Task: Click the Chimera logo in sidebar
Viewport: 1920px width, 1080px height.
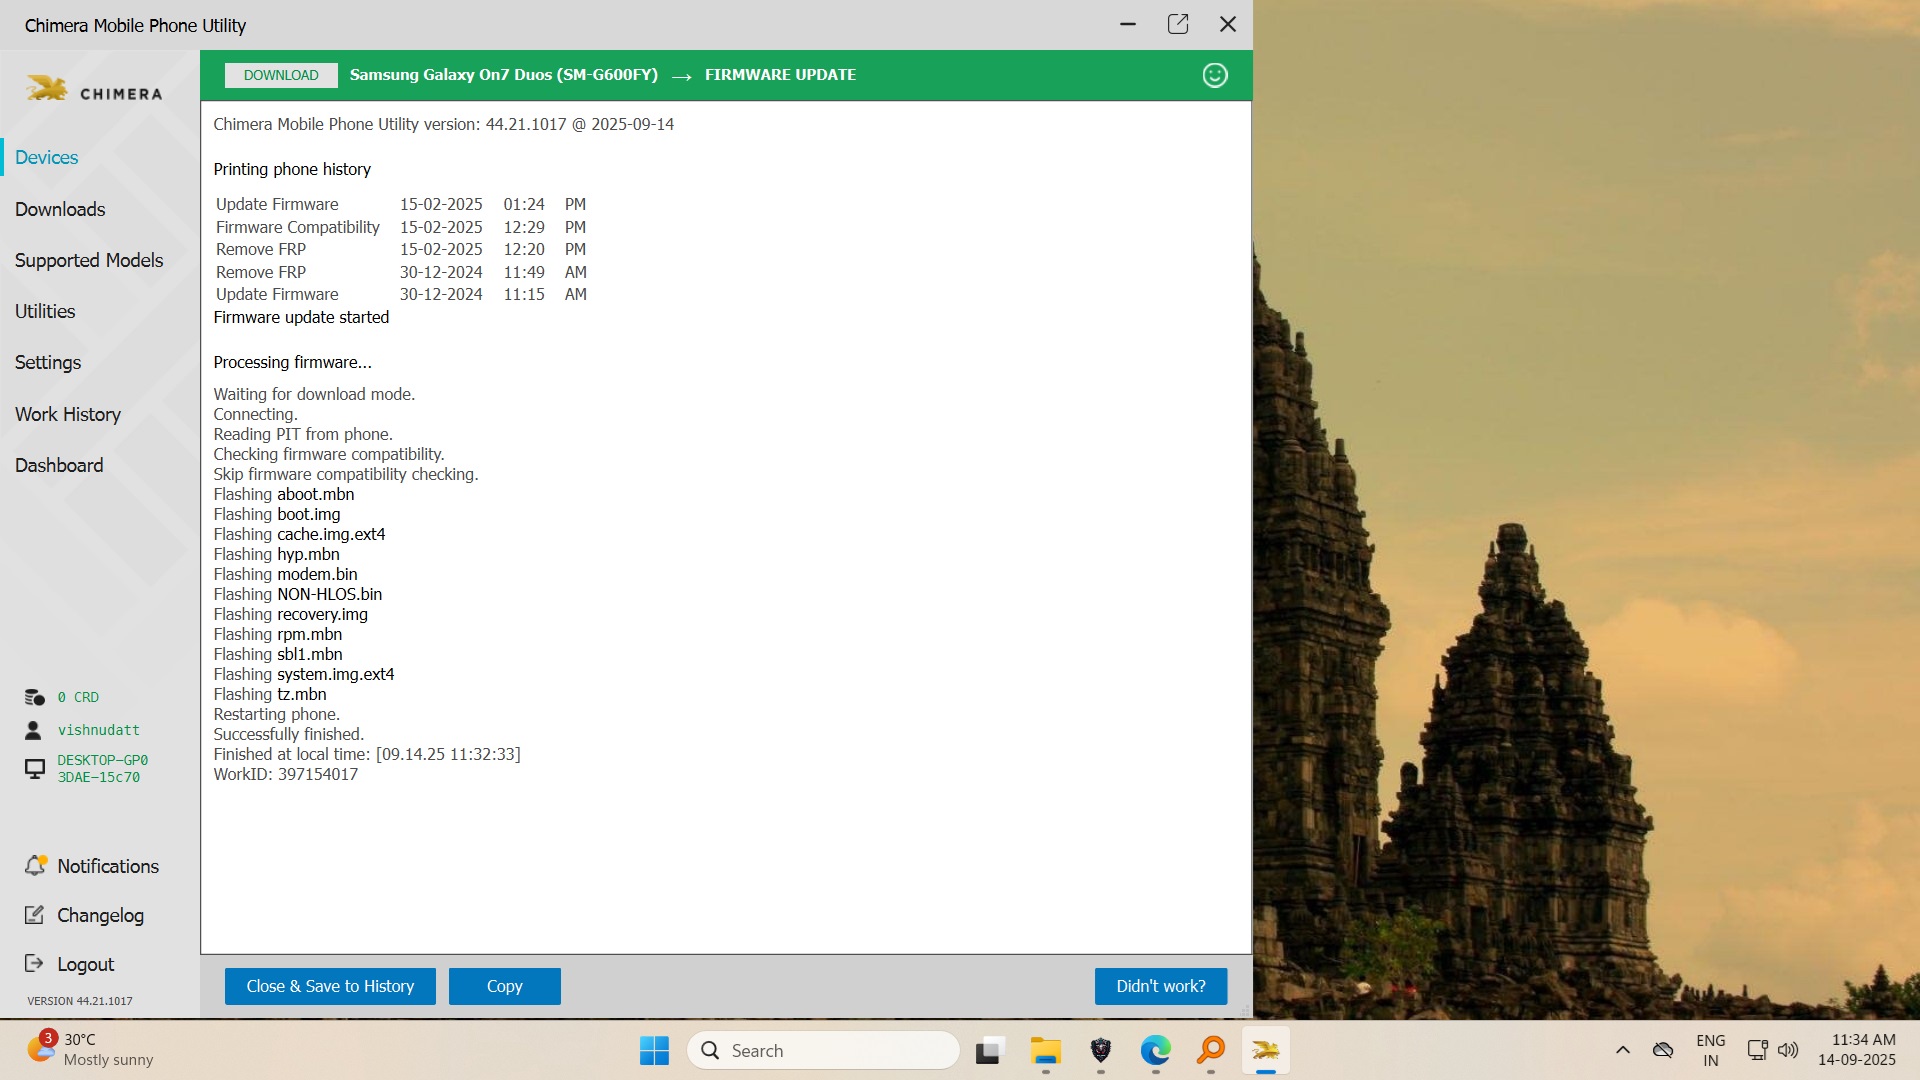Action: [x=94, y=90]
